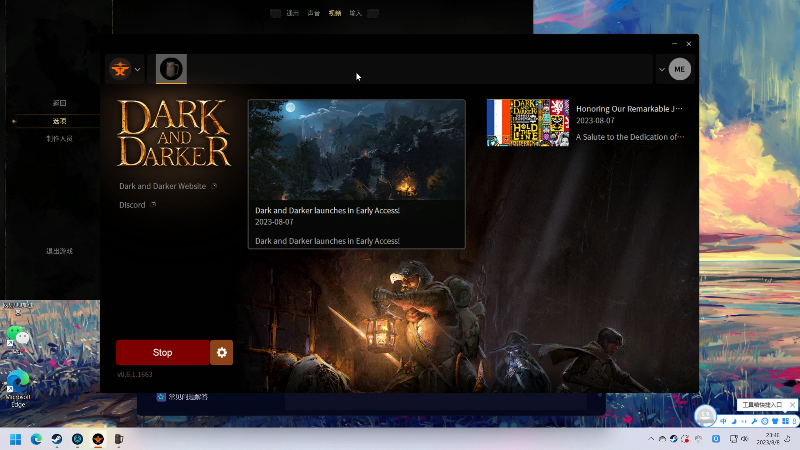The height and width of the screenshot is (450, 800).
Task: Open the teal round app in taskbar
Action: [78, 439]
